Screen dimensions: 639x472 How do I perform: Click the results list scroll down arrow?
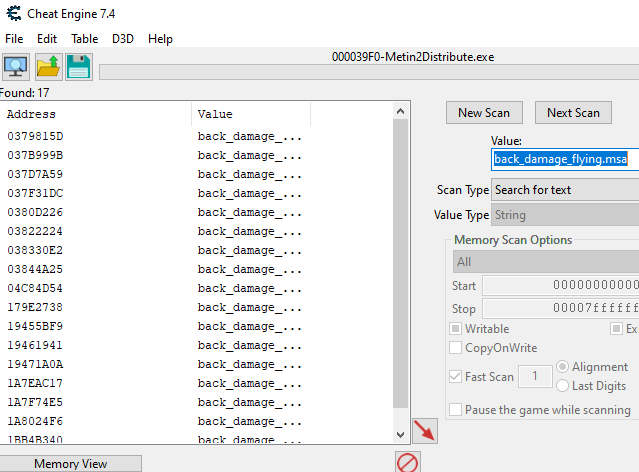(x=401, y=435)
